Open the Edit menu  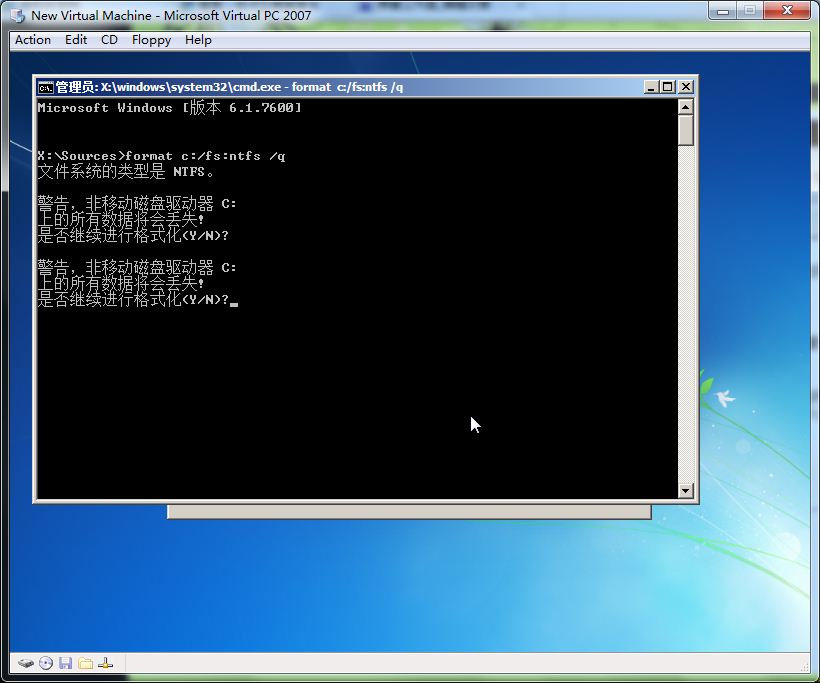75,40
